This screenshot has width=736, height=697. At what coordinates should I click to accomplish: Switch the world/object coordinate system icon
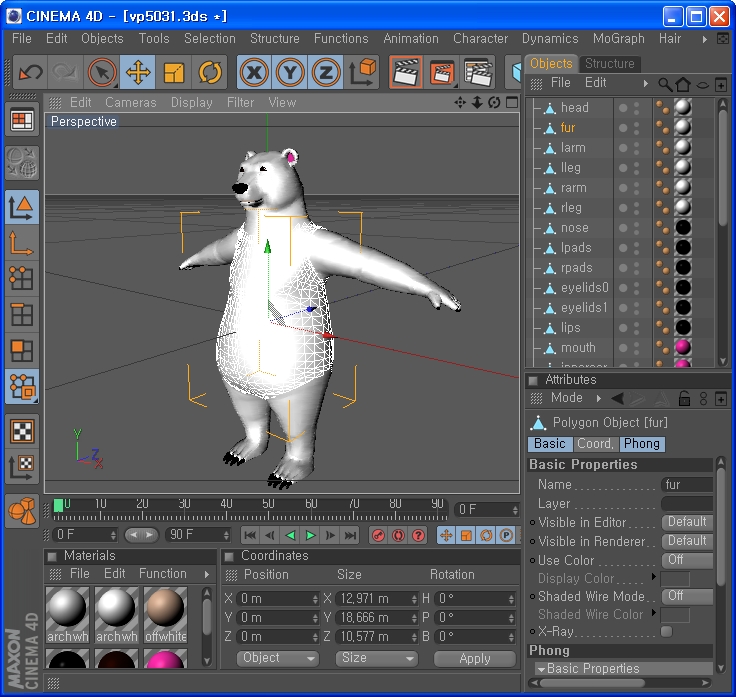361,72
